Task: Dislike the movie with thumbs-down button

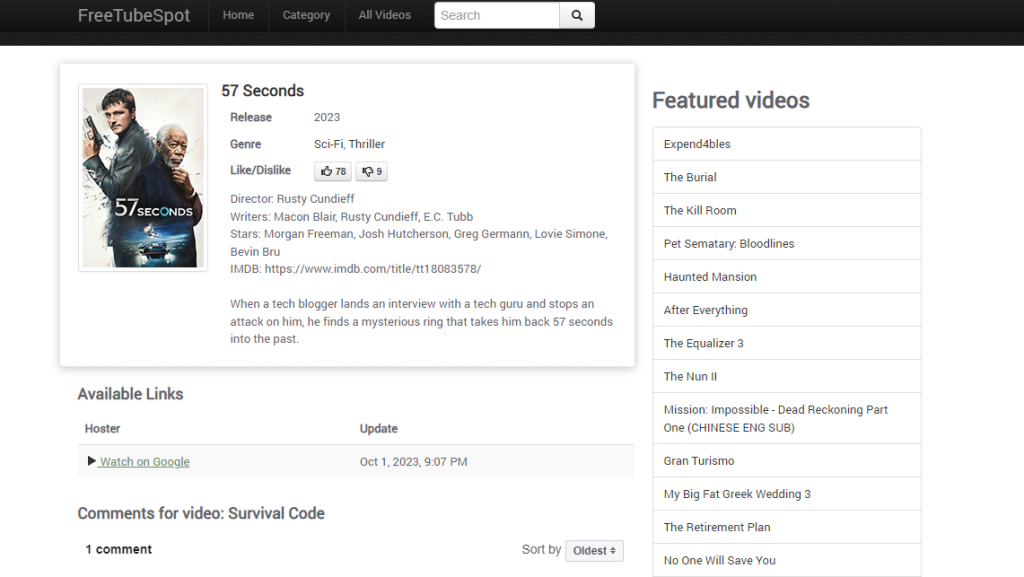Action: [372, 171]
